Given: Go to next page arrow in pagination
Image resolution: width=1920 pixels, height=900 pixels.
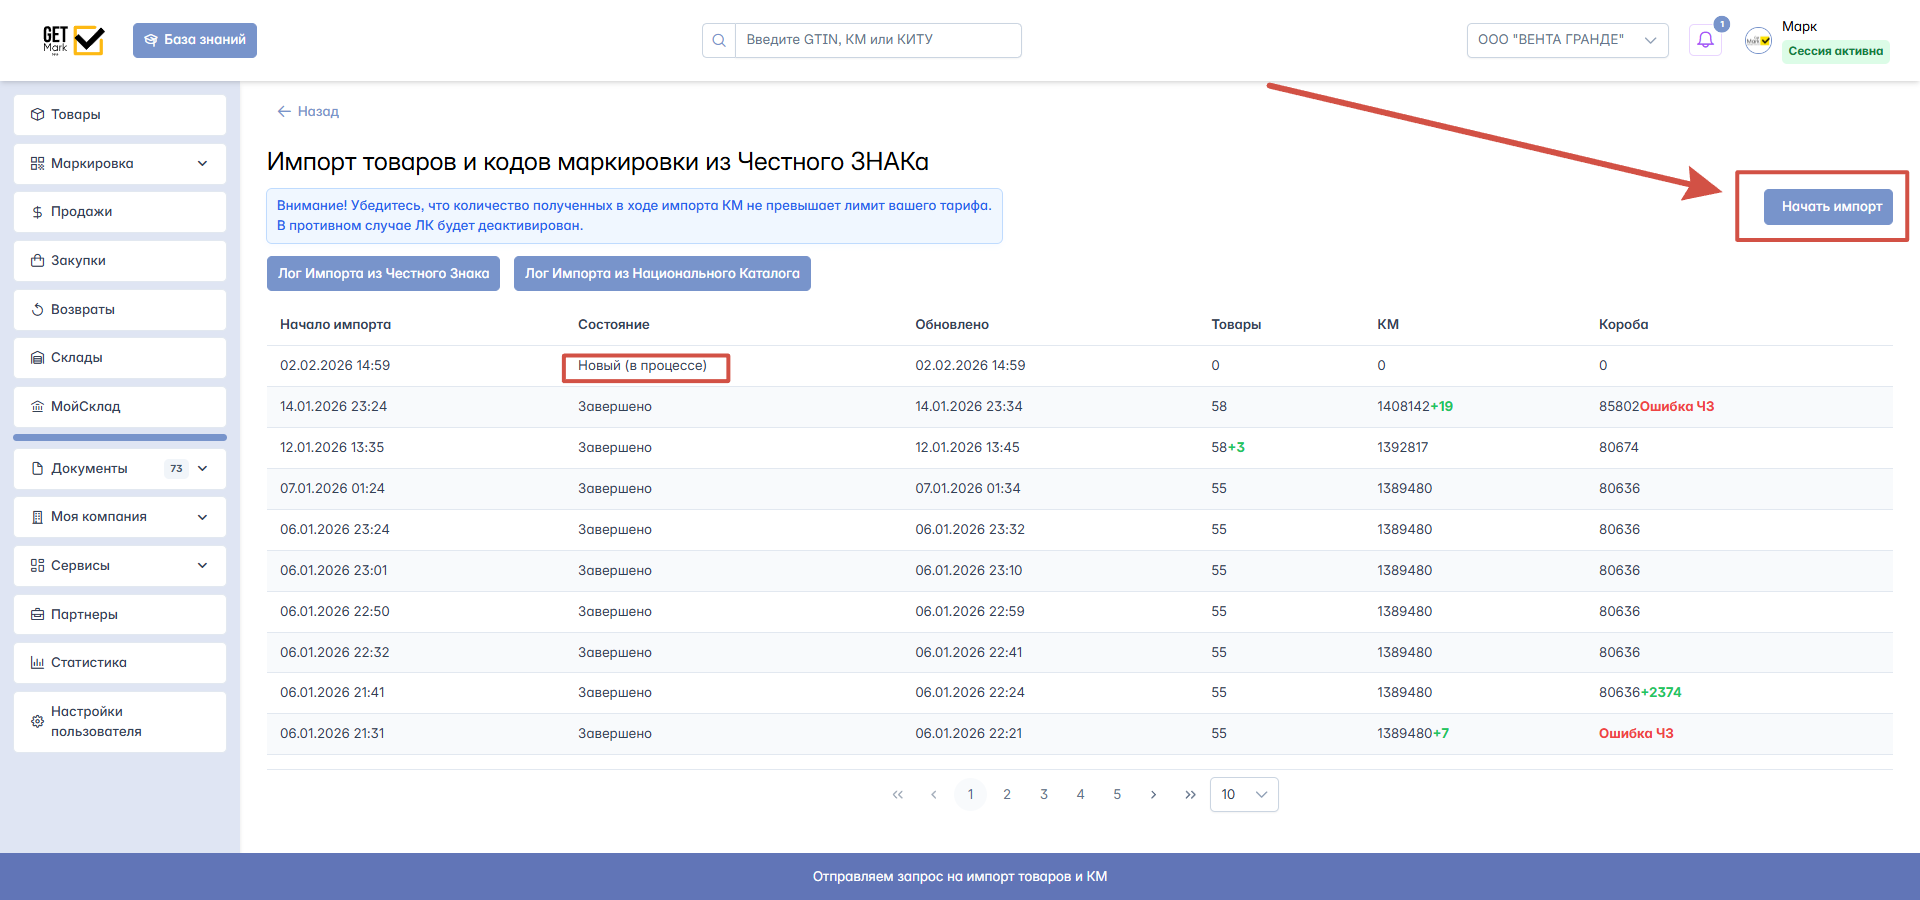Looking at the screenshot, I should click(x=1153, y=795).
